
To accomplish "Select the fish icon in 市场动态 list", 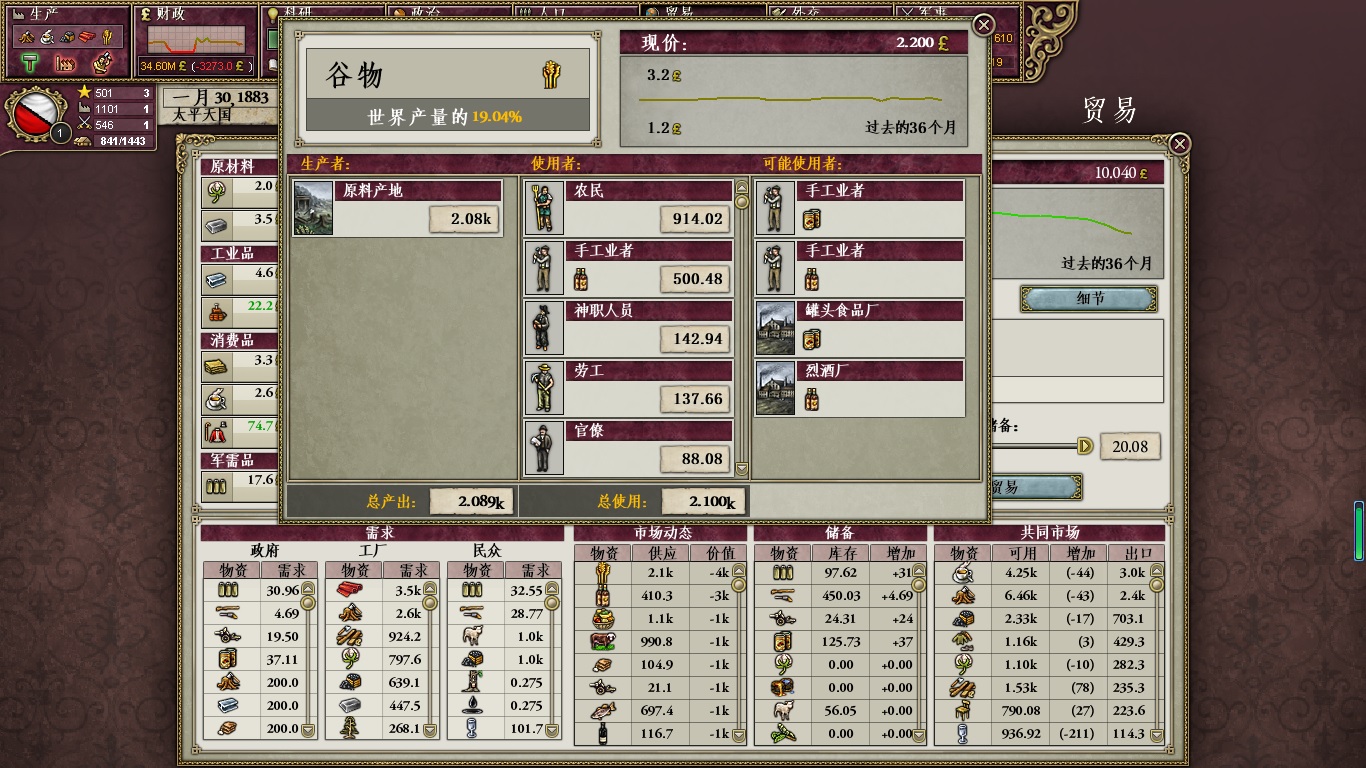I will tap(602, 711).
